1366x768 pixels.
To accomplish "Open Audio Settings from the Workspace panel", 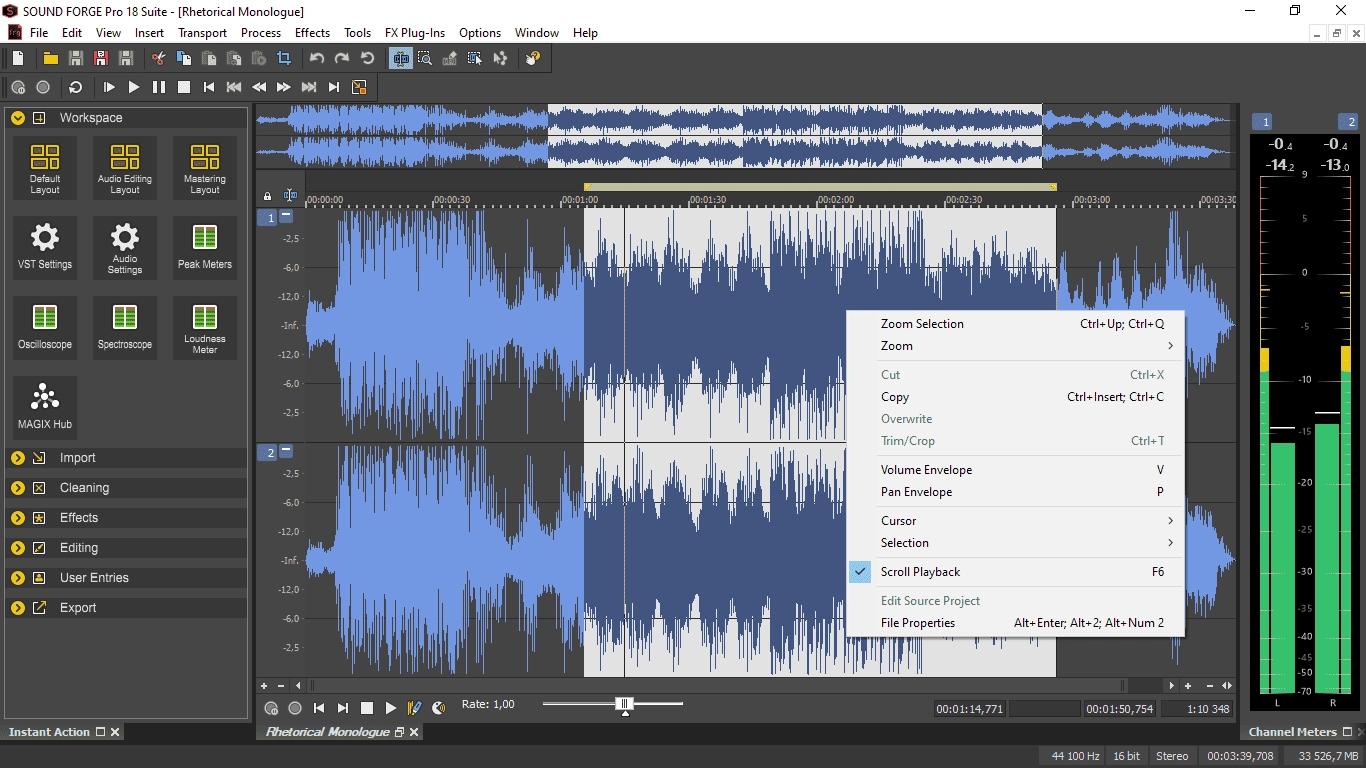I will point(125,248).
